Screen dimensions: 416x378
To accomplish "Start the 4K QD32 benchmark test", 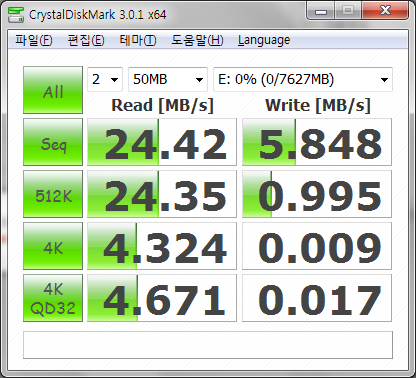I will point(53,298).
